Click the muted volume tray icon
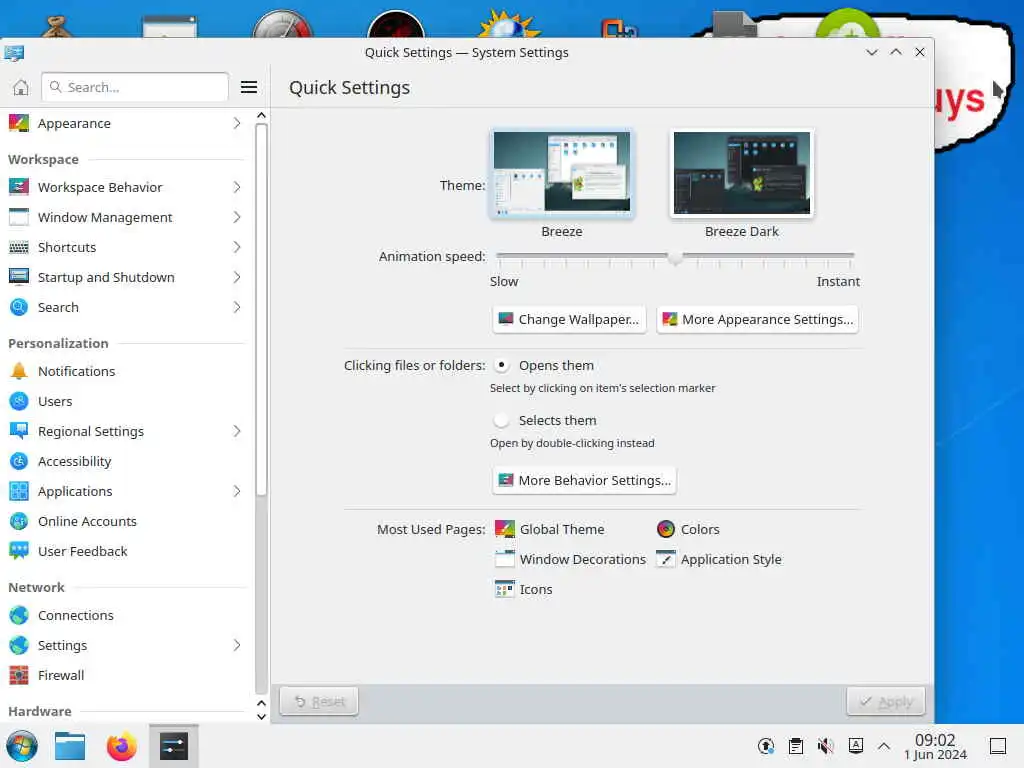 825,746
